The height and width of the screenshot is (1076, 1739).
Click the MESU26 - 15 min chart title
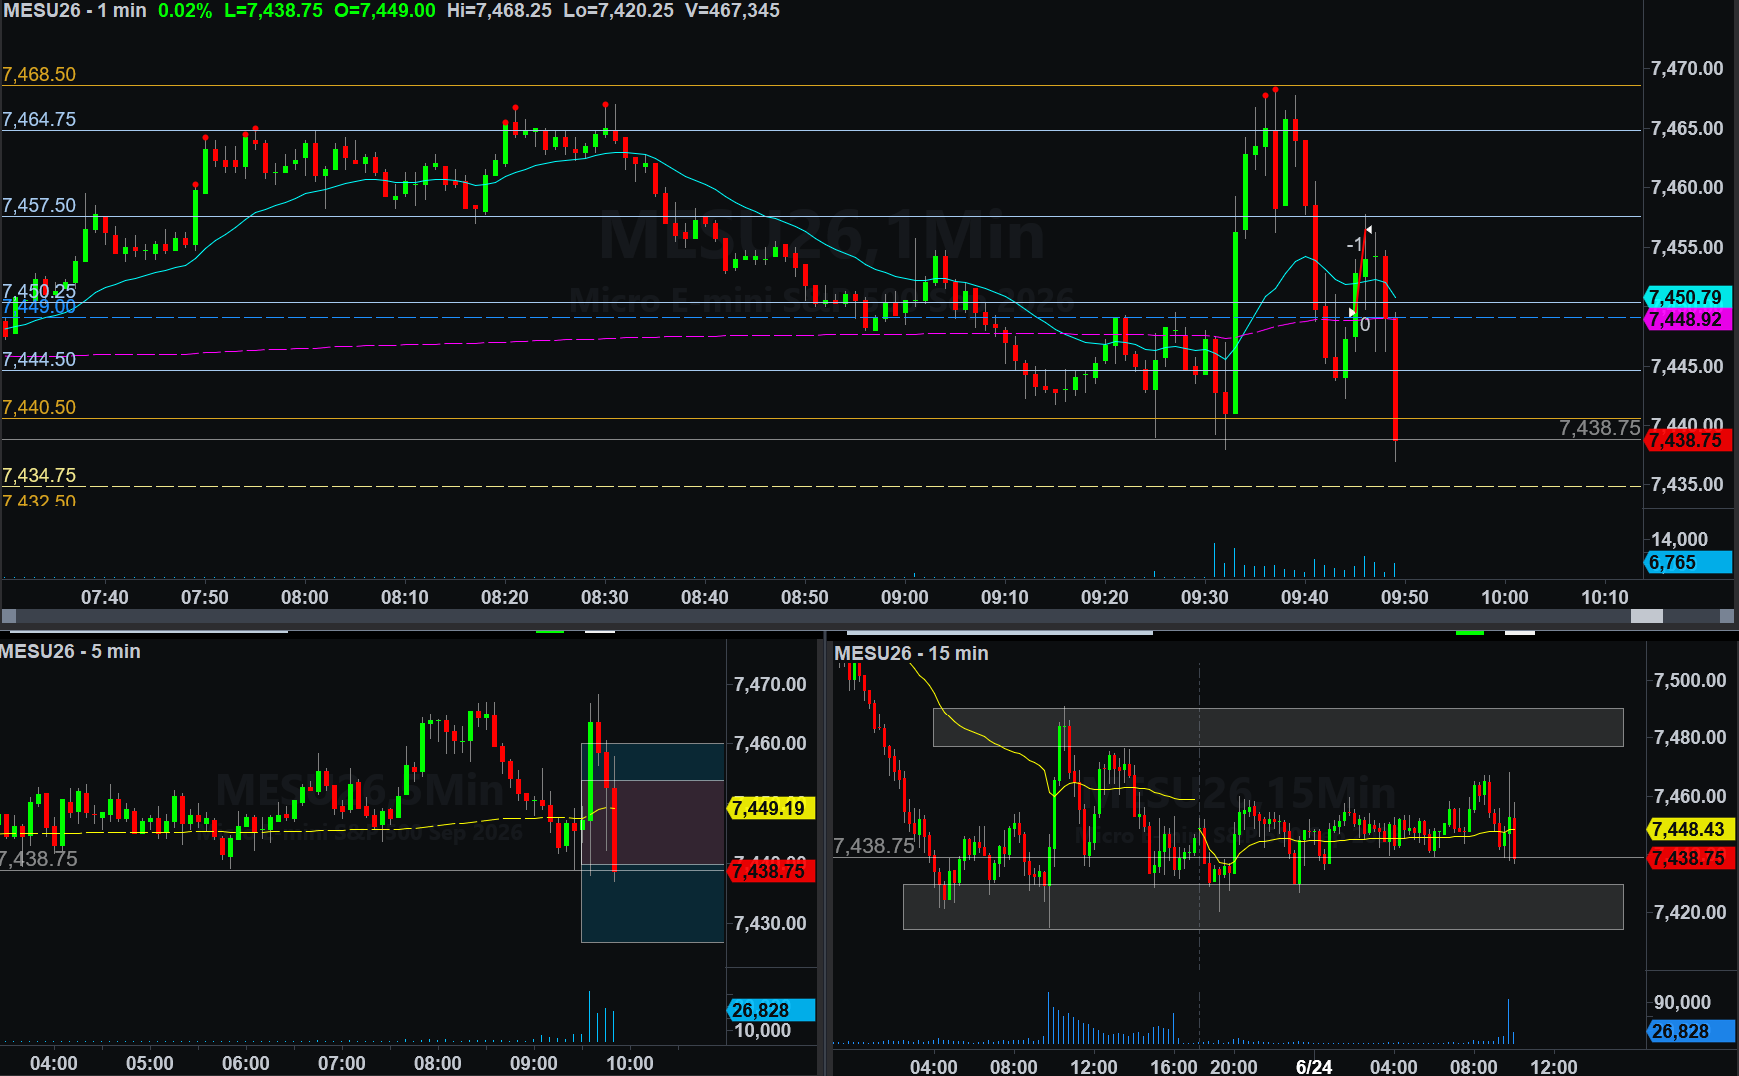[911, 654]
